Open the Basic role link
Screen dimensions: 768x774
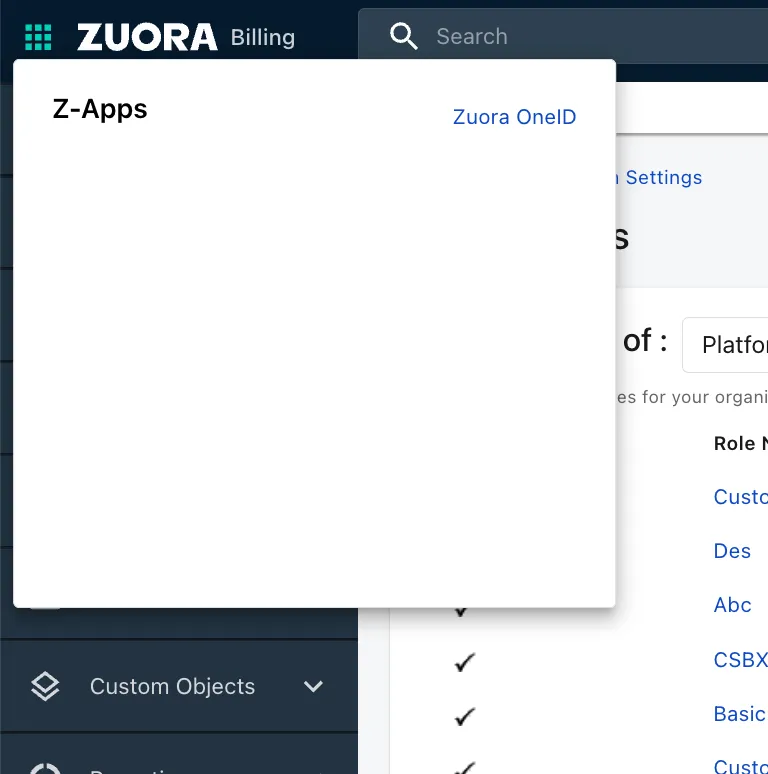pyautogui.click(x=740, y=714)
